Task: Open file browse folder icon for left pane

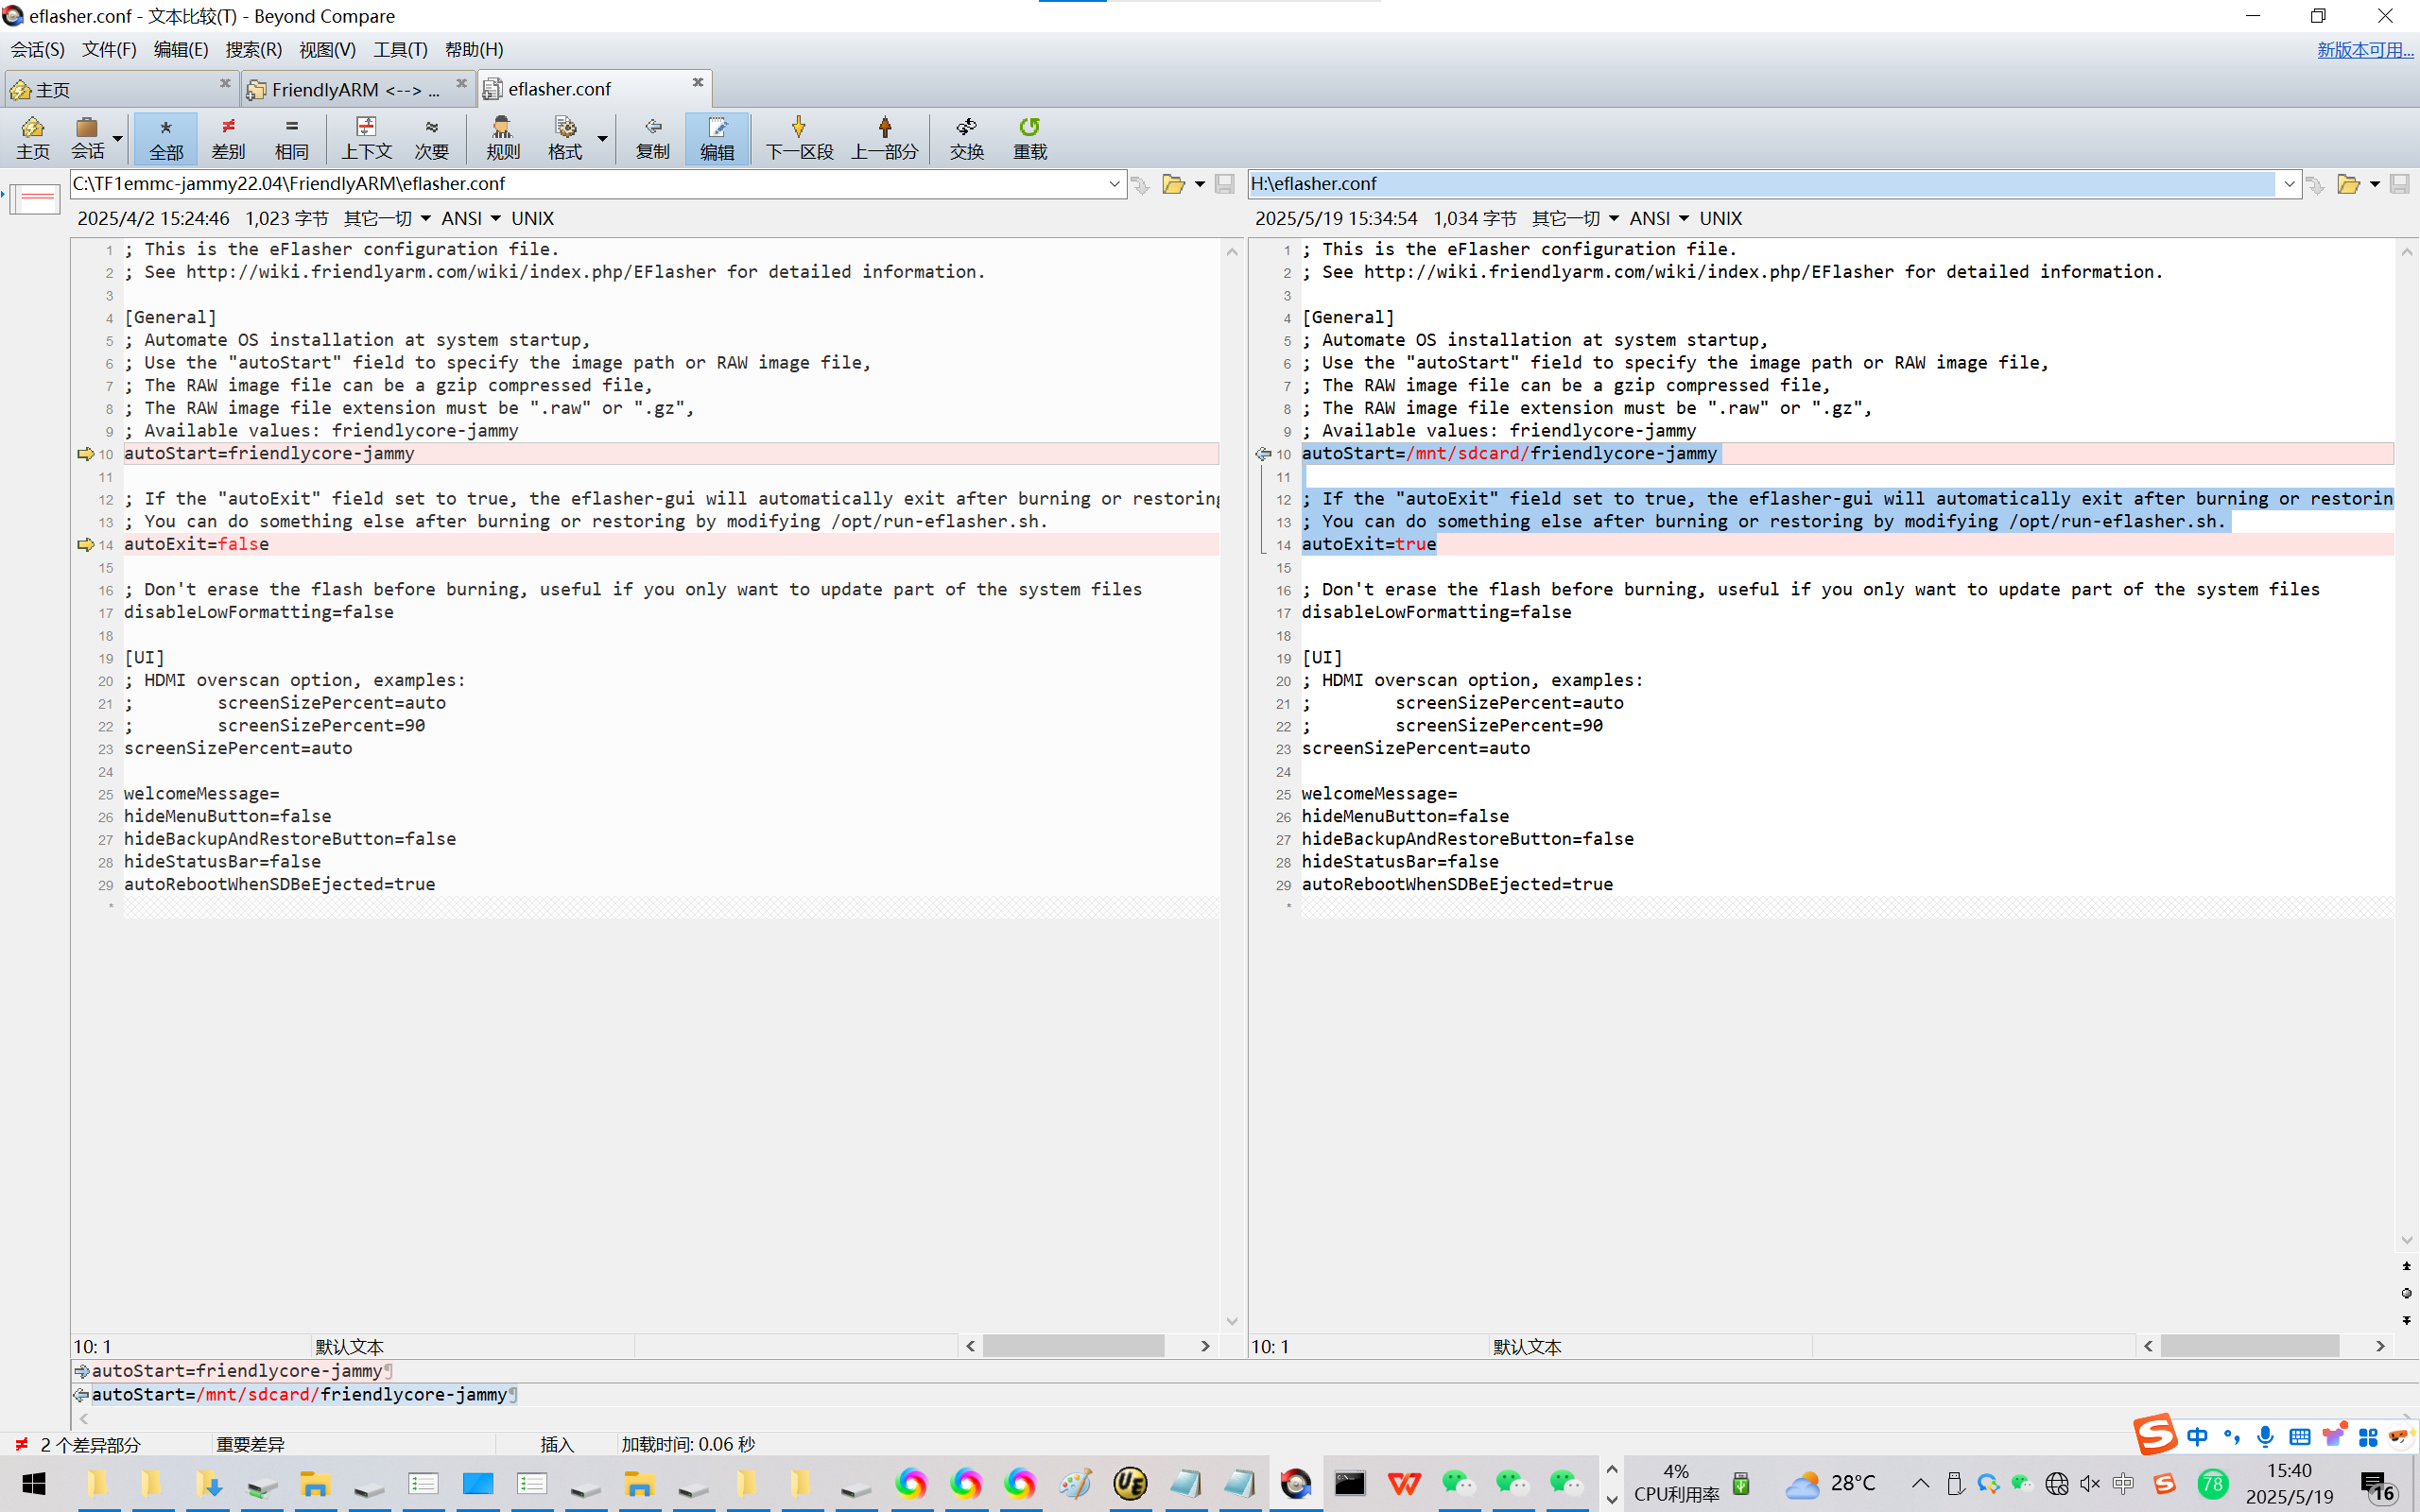Action: coord(1173,184)
